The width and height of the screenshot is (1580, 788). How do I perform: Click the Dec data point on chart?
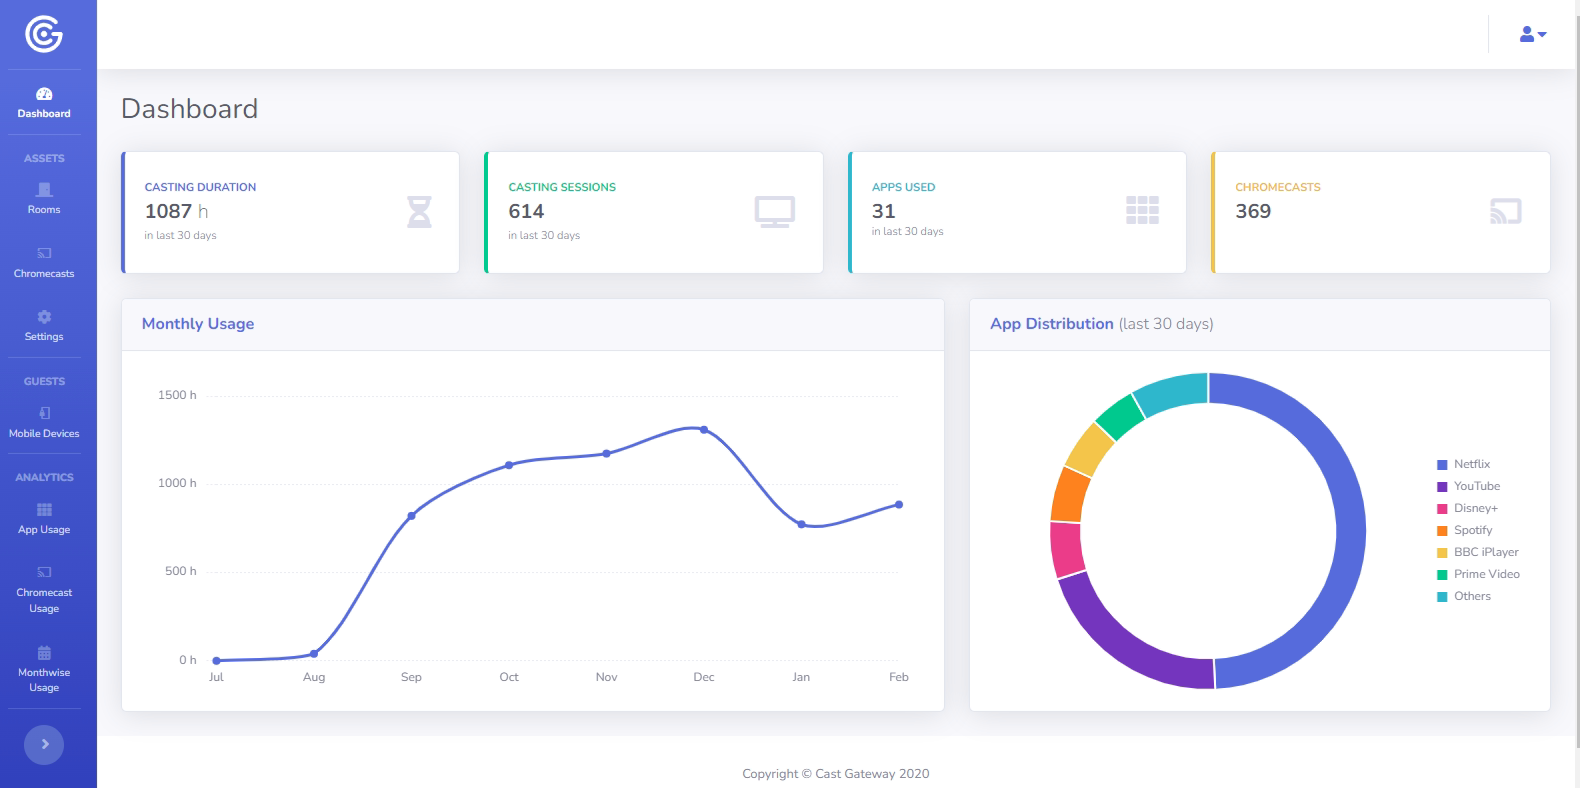point(704,430)
